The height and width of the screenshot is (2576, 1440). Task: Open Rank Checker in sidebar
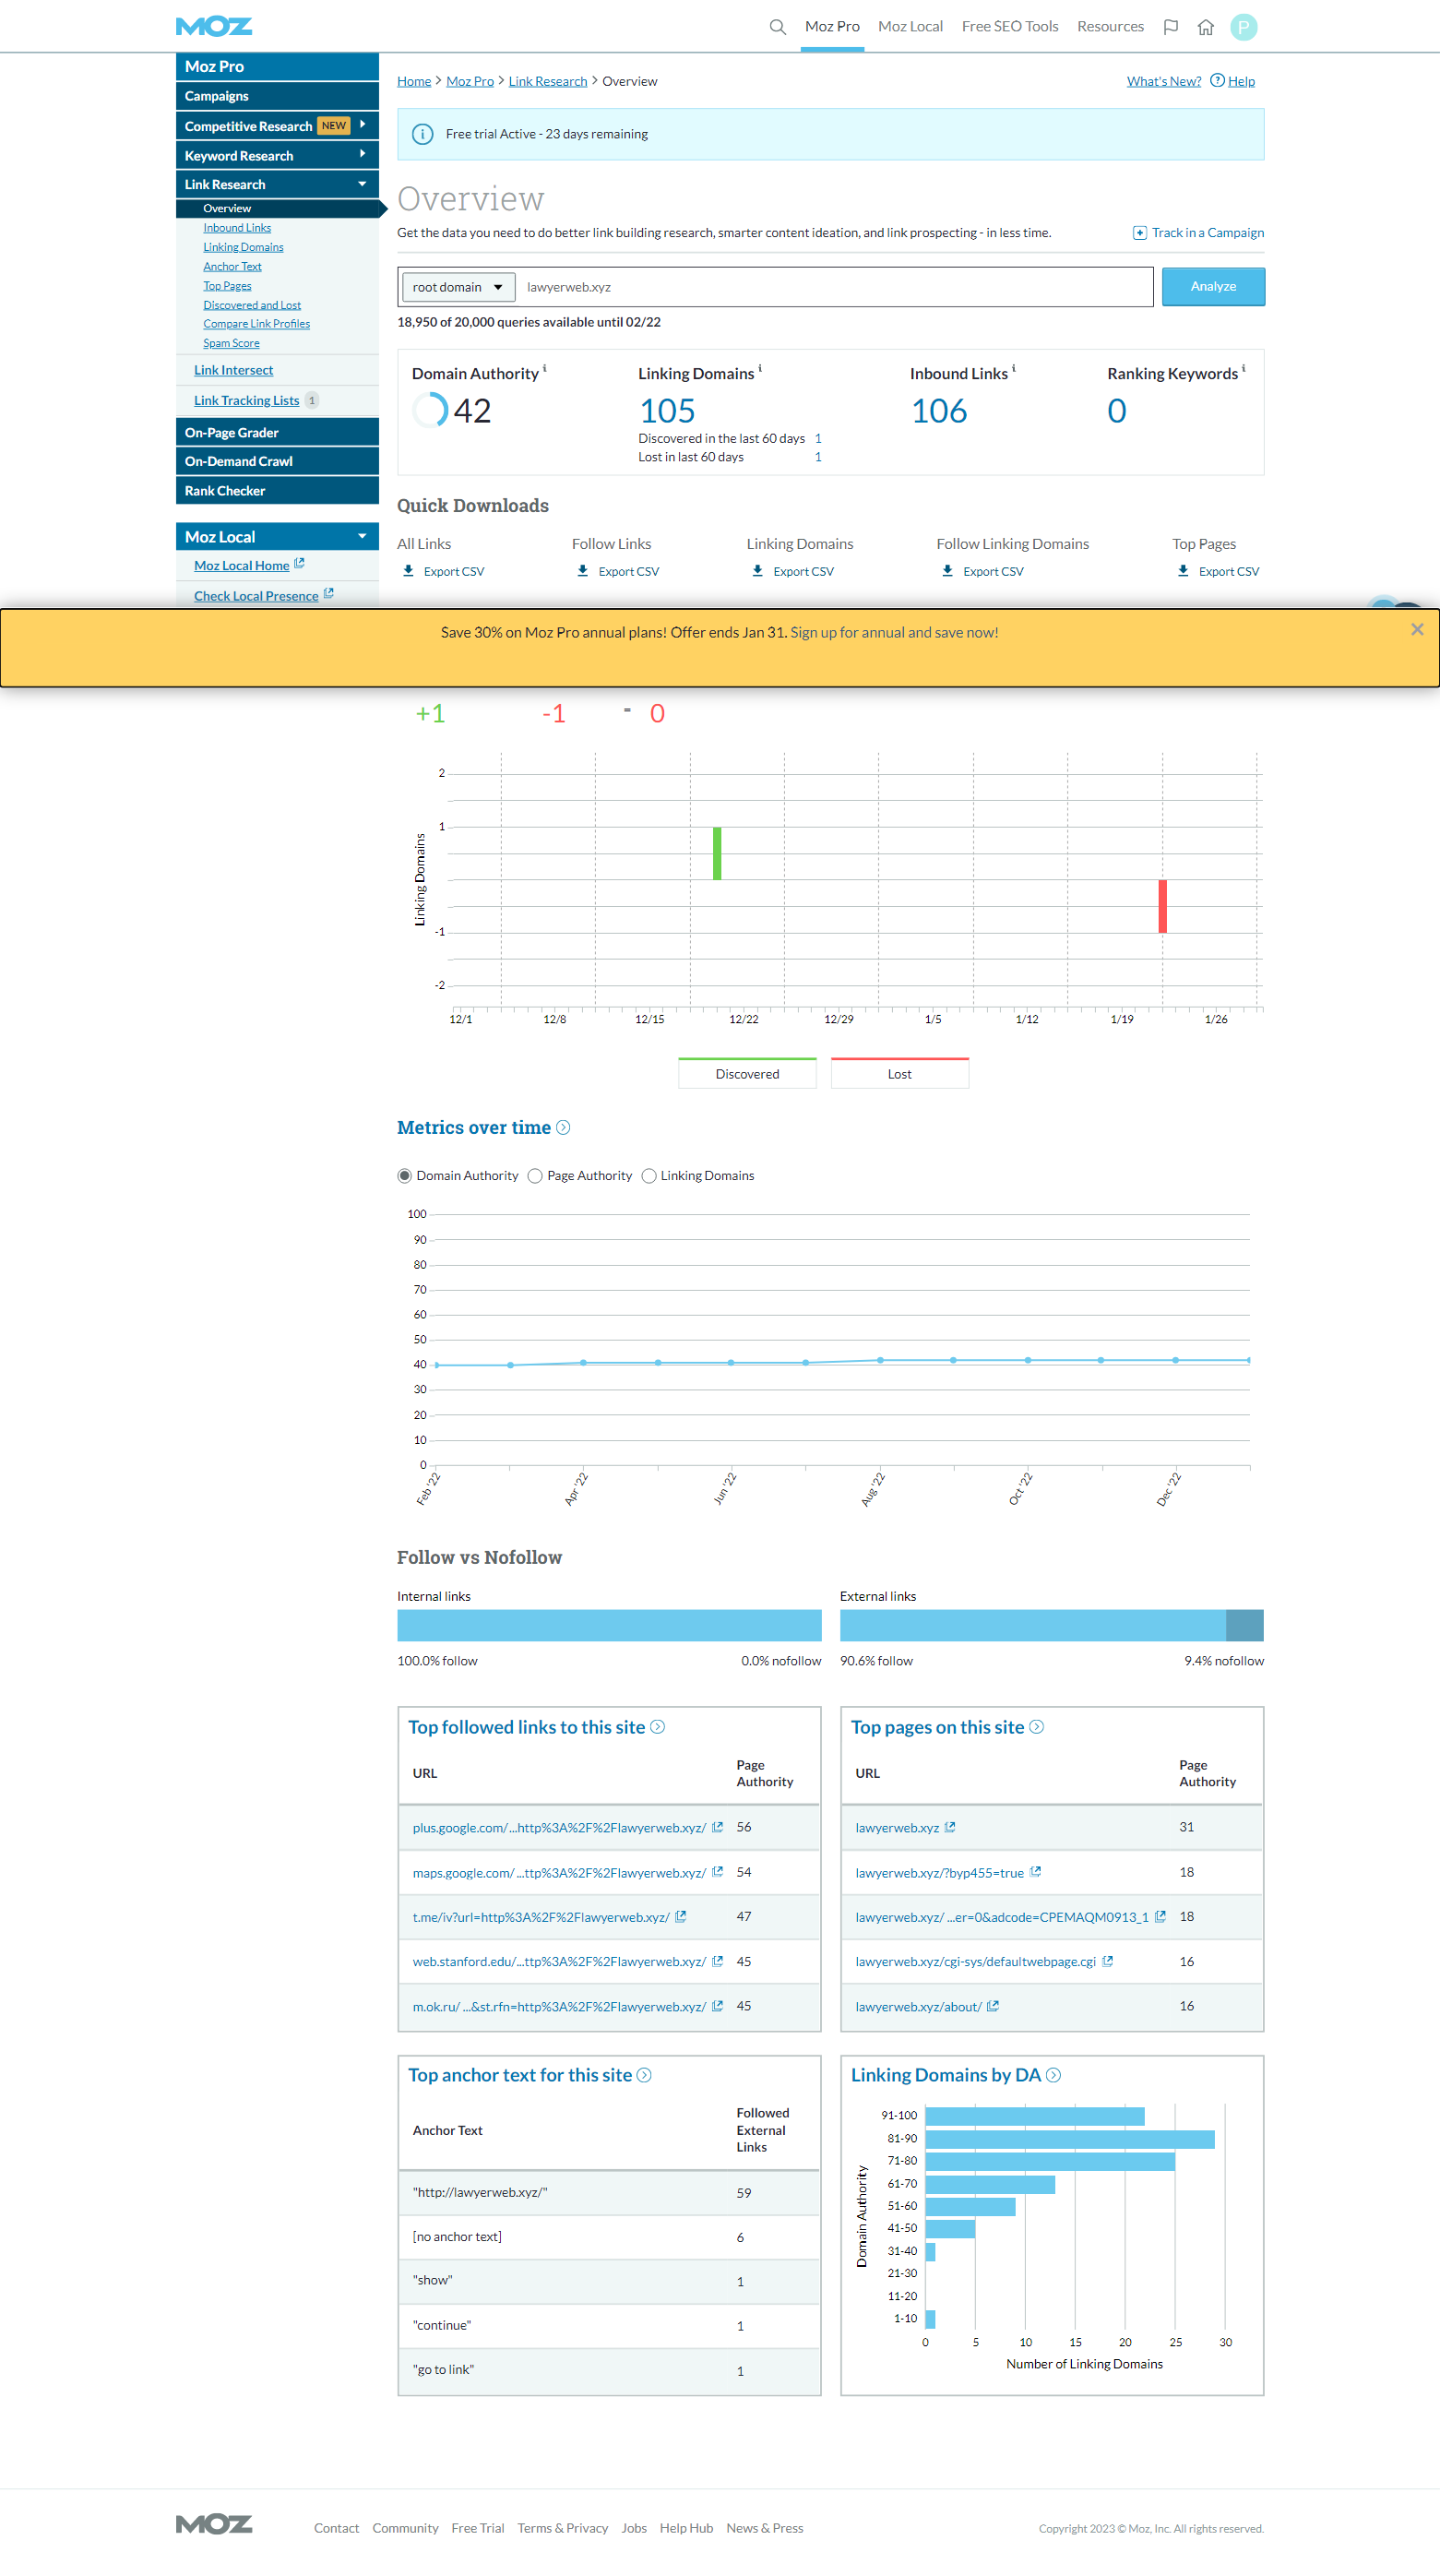click(x=277, y=490)
